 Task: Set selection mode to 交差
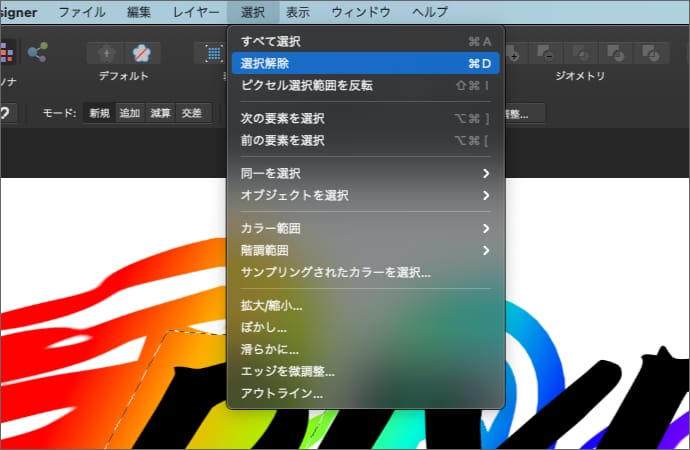coord(190,113)
